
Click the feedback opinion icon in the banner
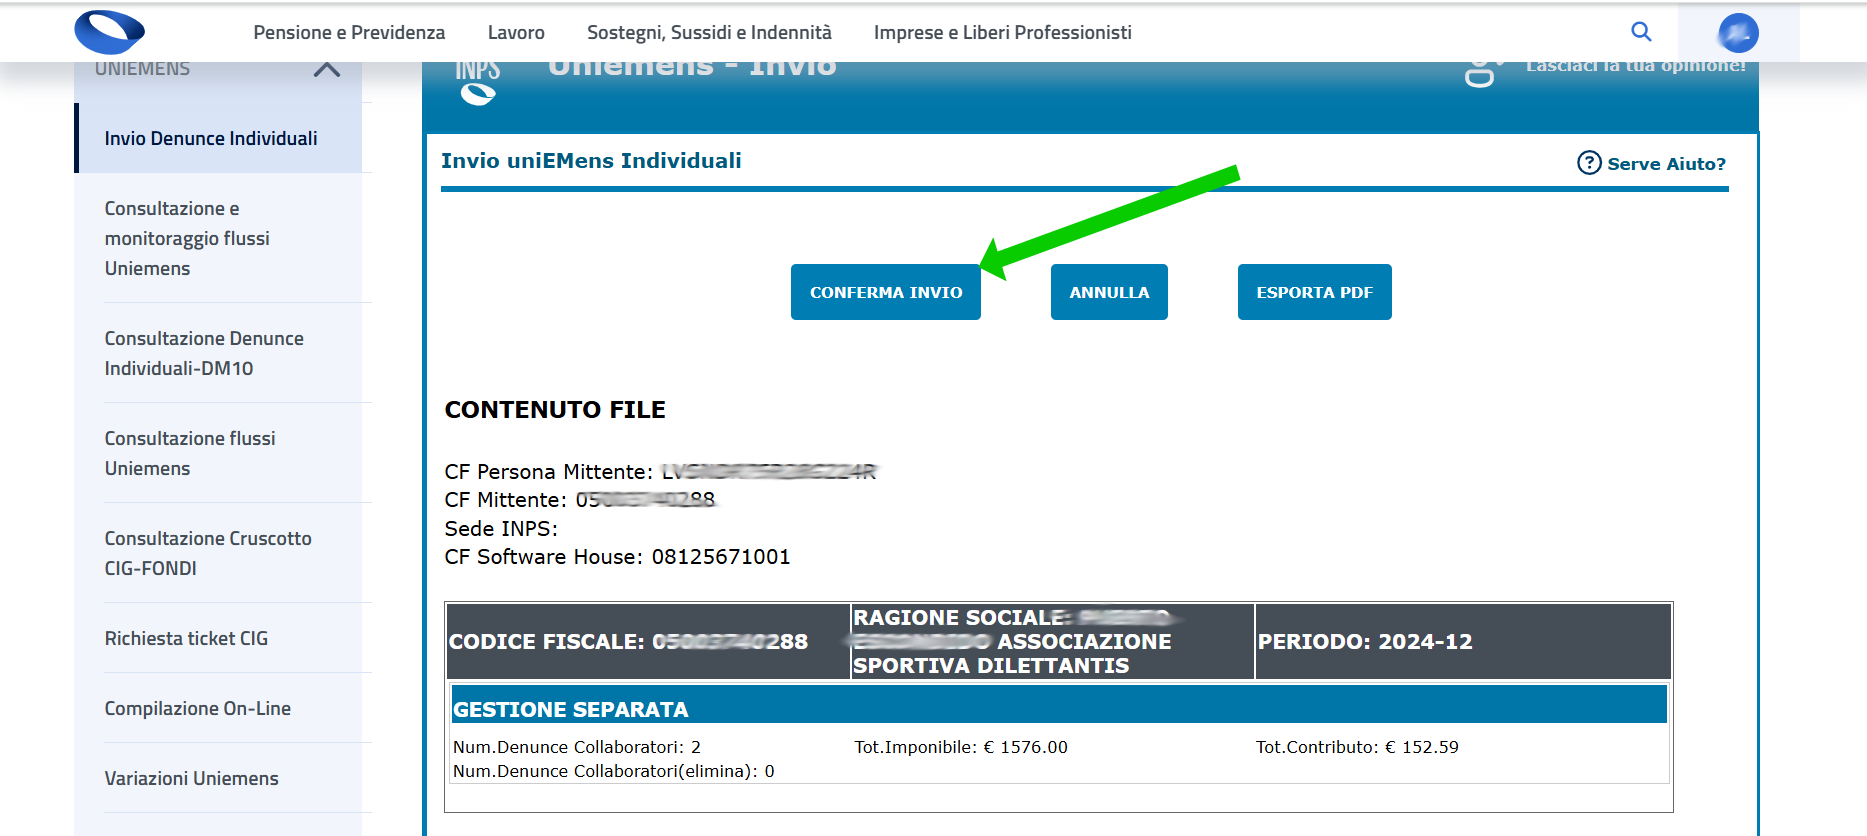[1482, 73]
